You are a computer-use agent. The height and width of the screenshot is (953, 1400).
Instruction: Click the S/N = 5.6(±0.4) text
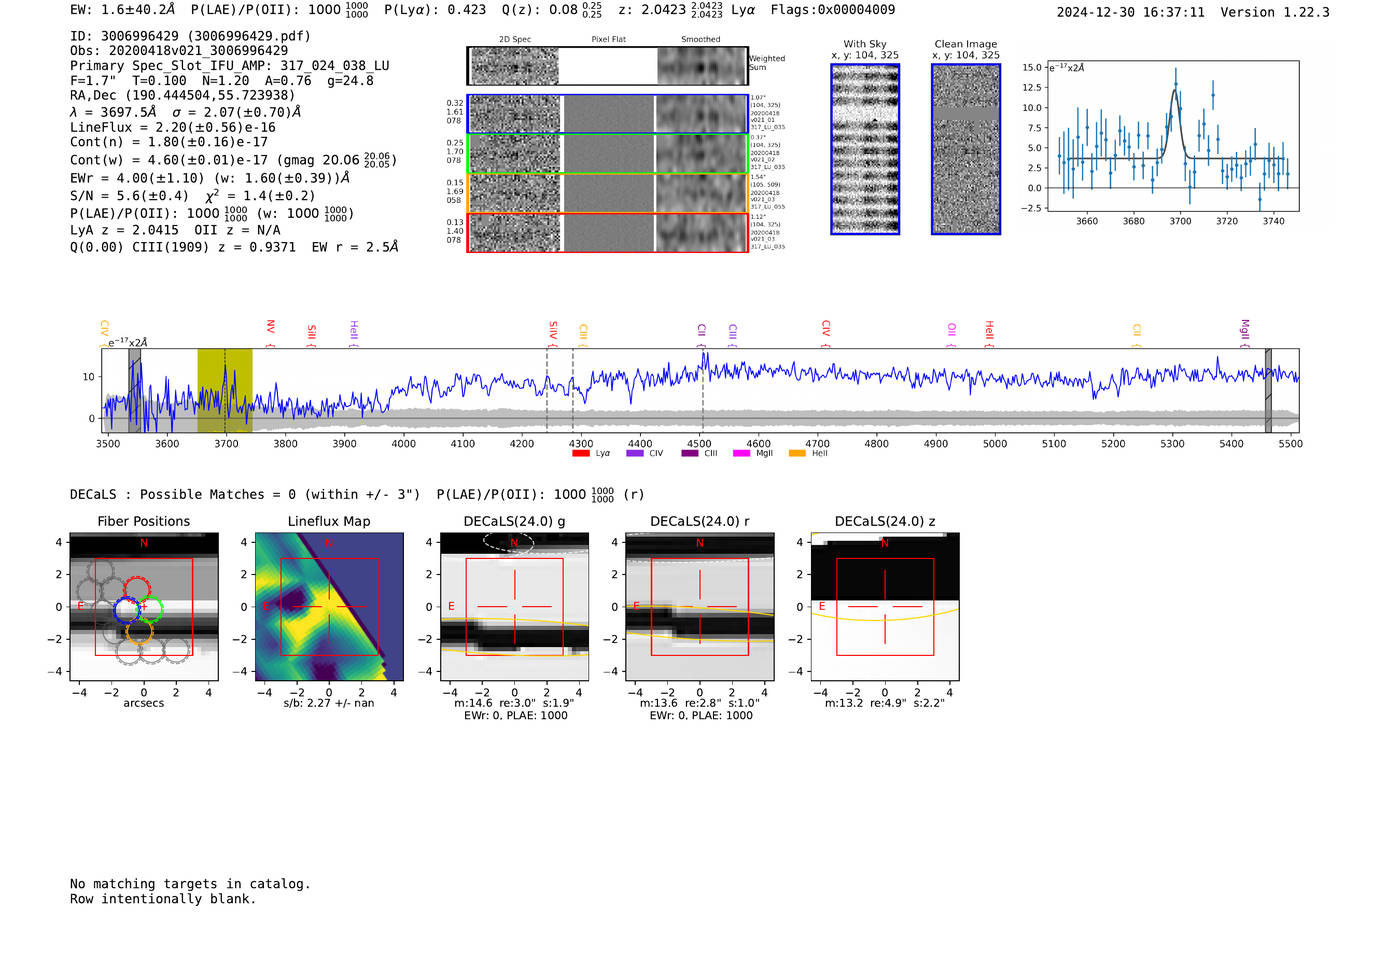(130, 196)
